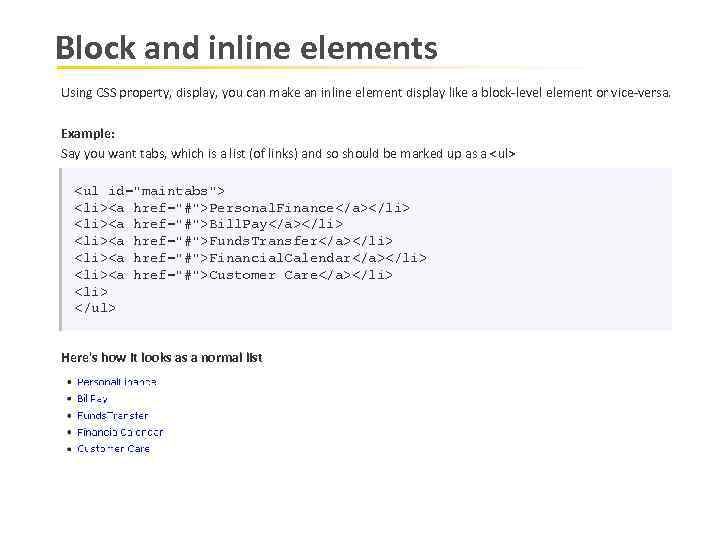720x540 pixels.
Task: Click the ul id="maintabs" code line
Action: [150, 190]
